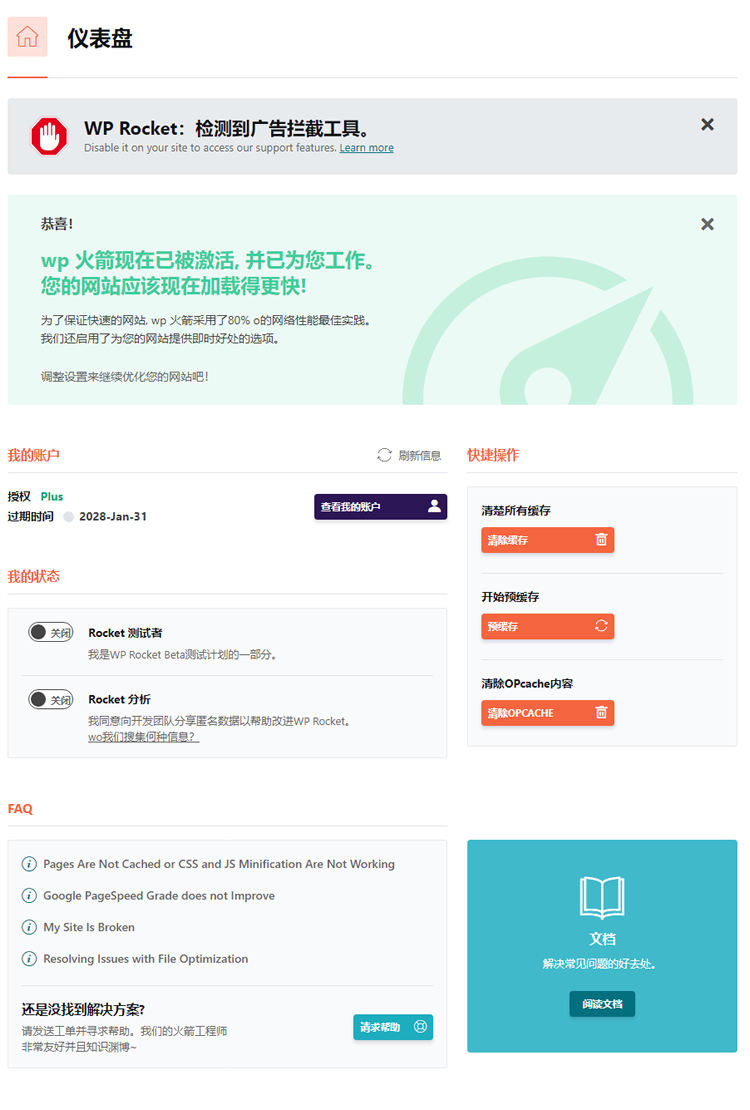750x1110 pixels.
Task: Click lifebuoy icon on 请求帮助 button
Action: (420, 1026)
